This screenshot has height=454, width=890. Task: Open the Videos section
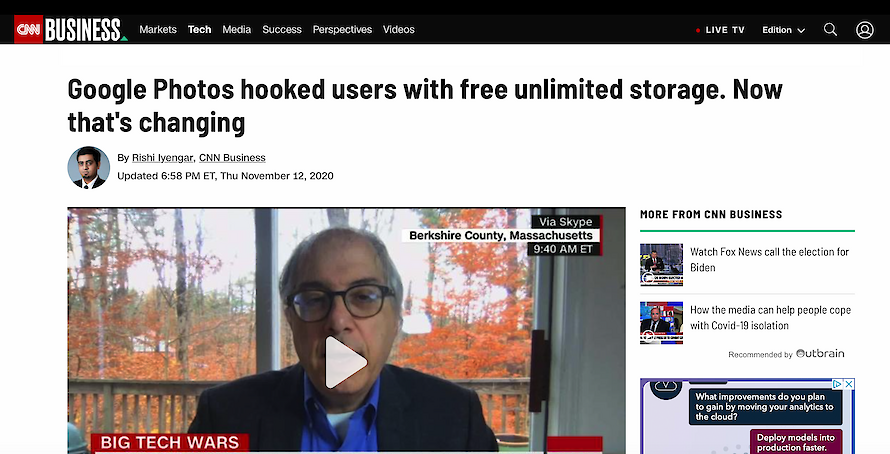pyautogui.click(x=398, y=30)
